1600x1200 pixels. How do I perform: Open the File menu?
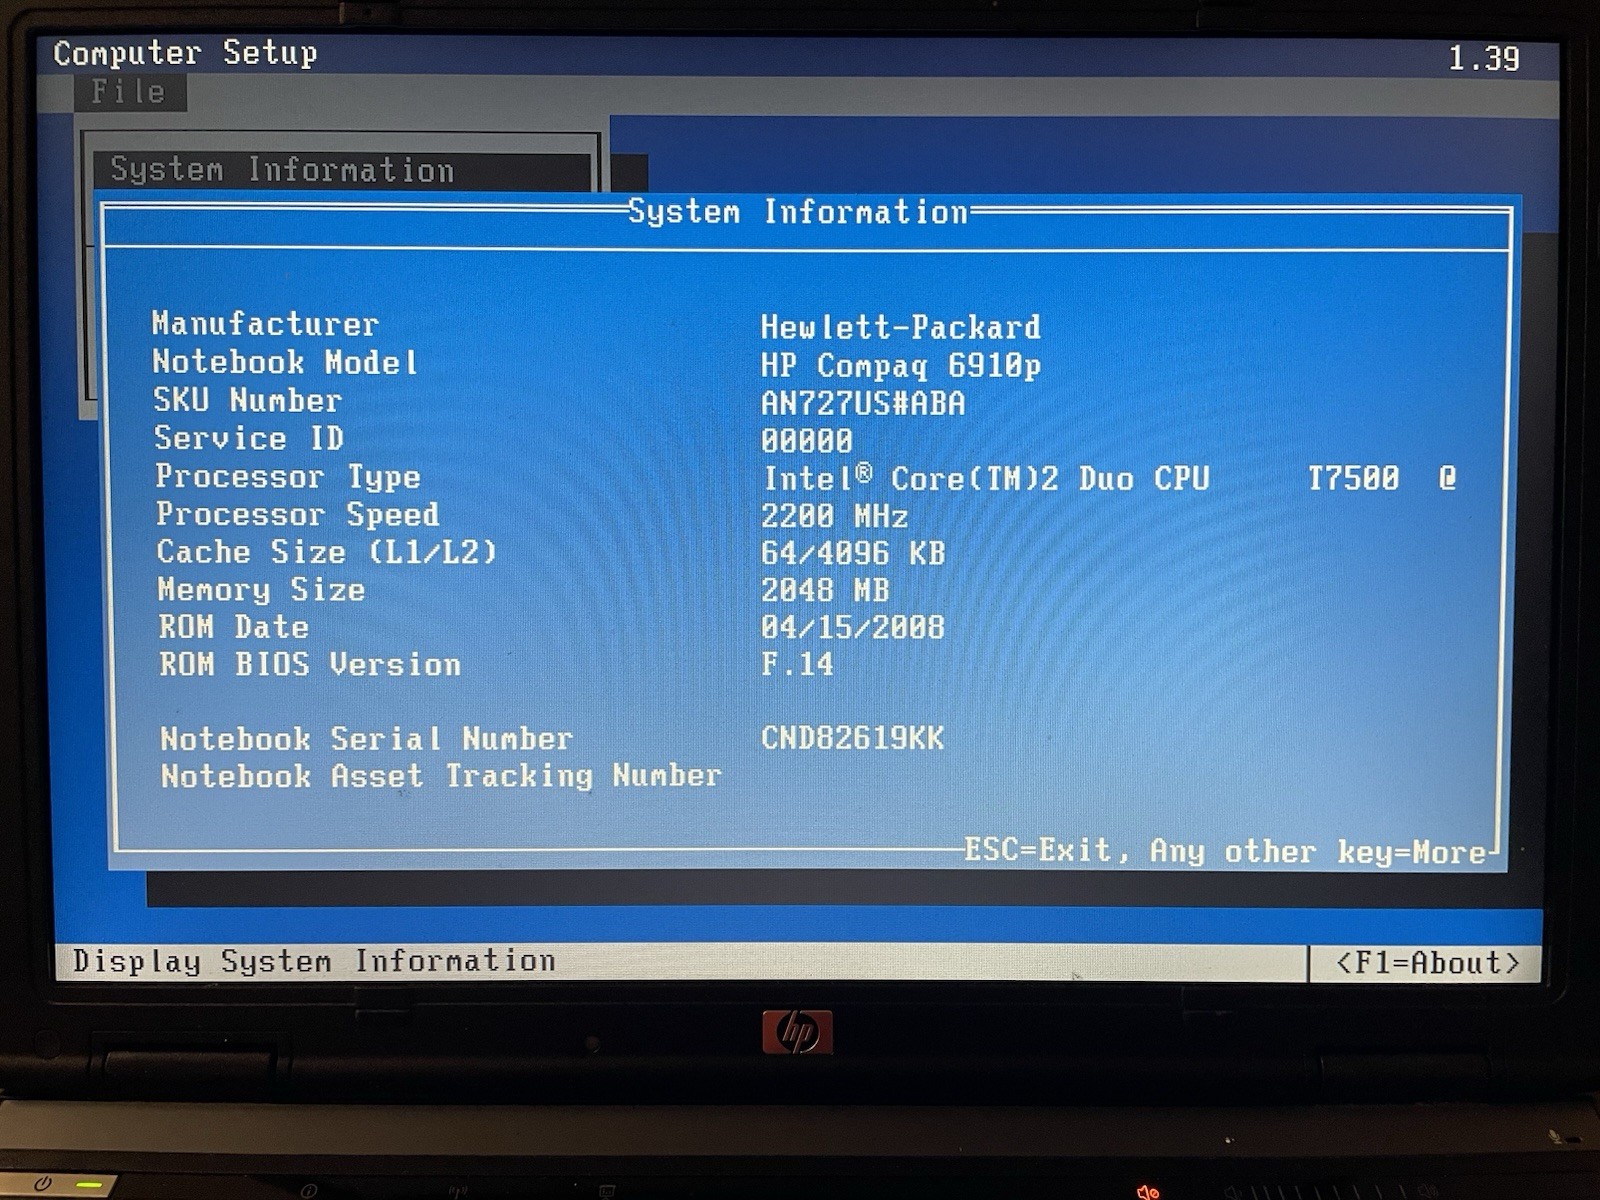tap(129, 92)
